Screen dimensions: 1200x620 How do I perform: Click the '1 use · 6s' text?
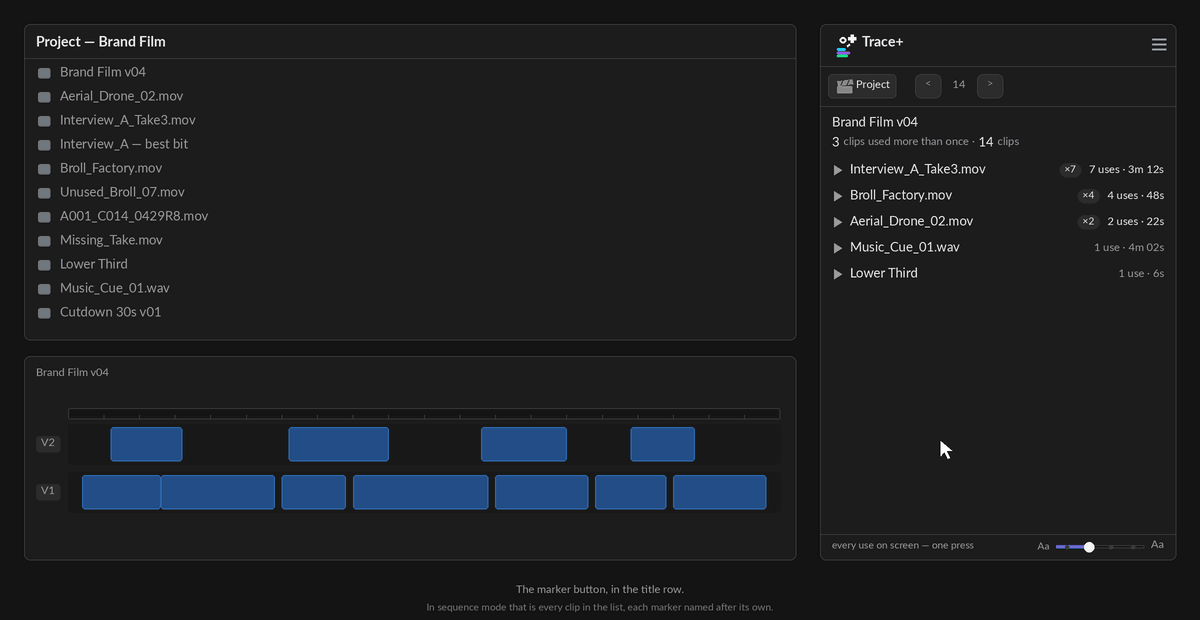(x=1141, y=273)
